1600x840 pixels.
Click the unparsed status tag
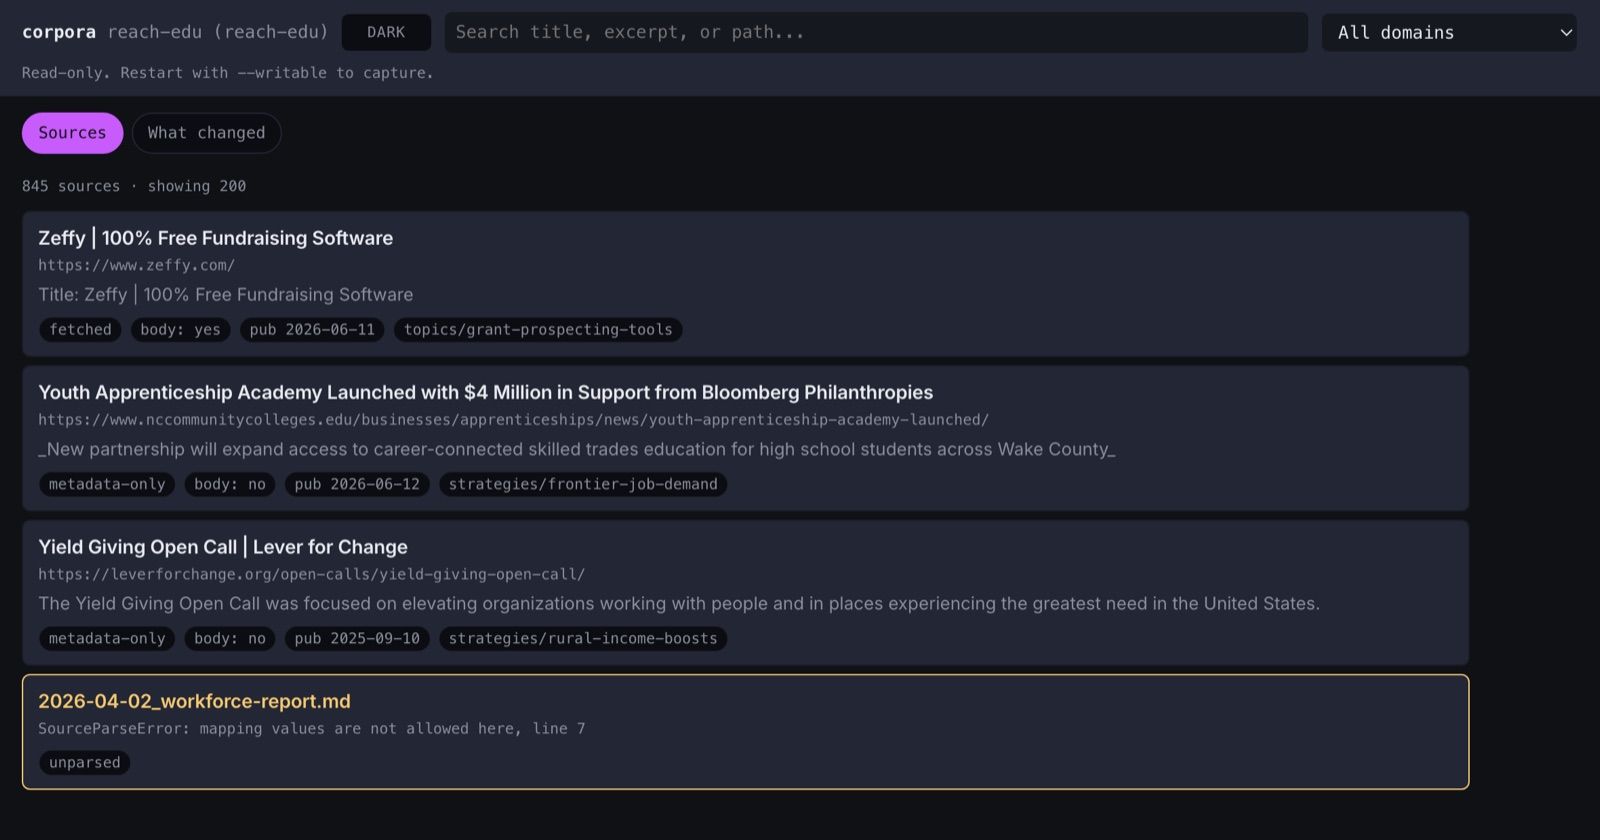85,763
